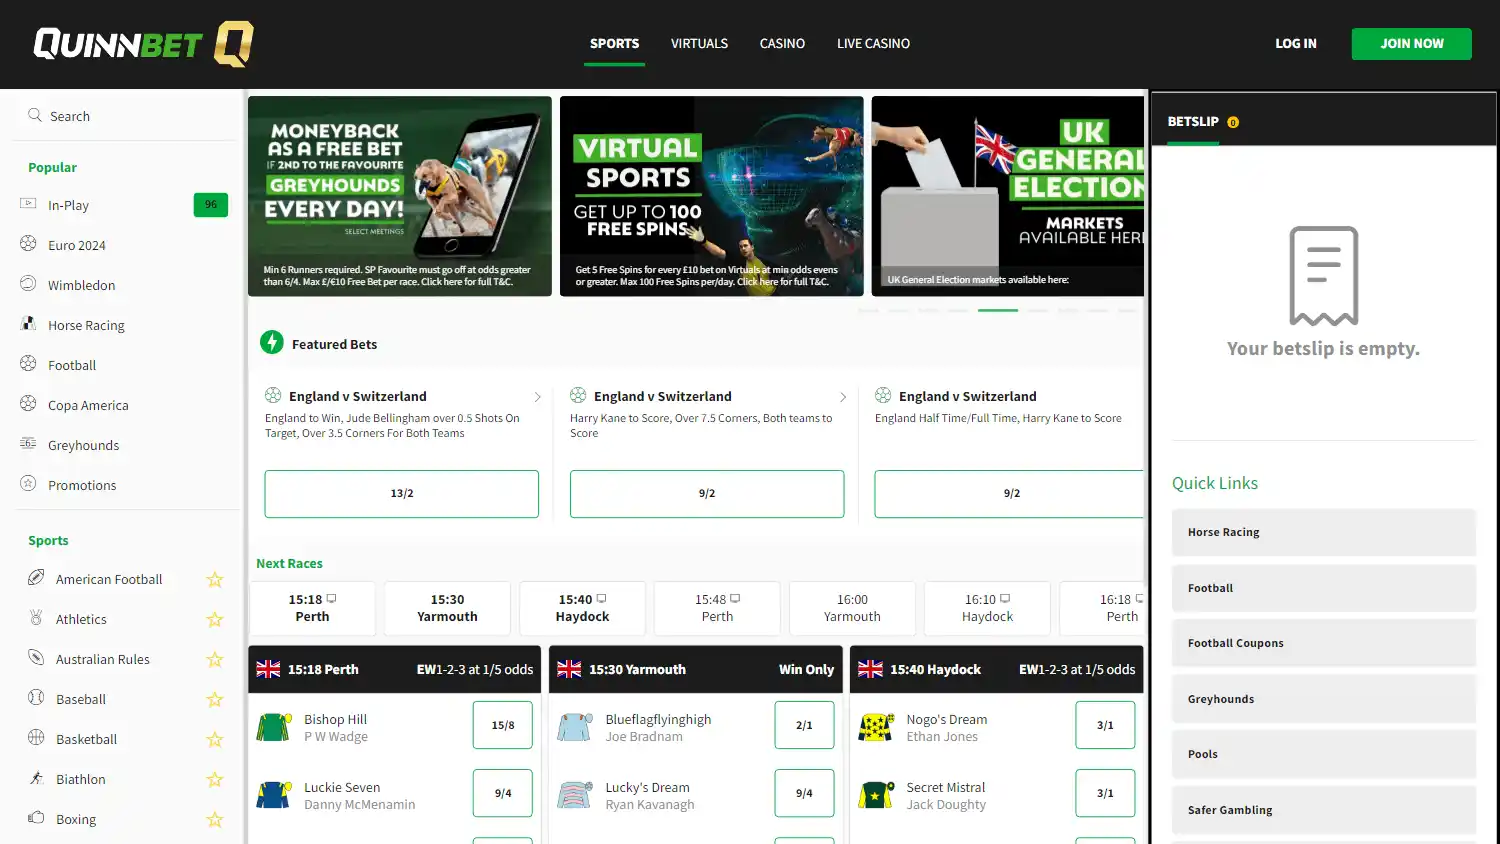Select the 16:00 Yarmouth race tab
The height and width of the screenshot is (844, 1500).
(x=852, y=608)
